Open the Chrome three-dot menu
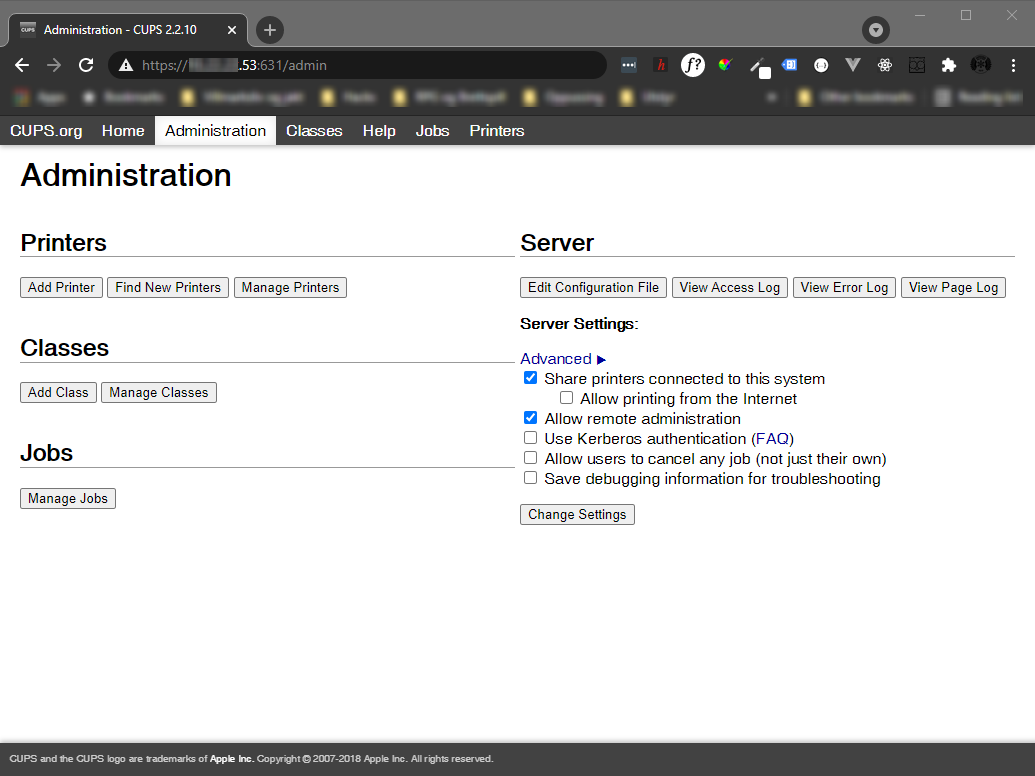The width and height of the screenshot is (1035, 776). click(1013, 65)
